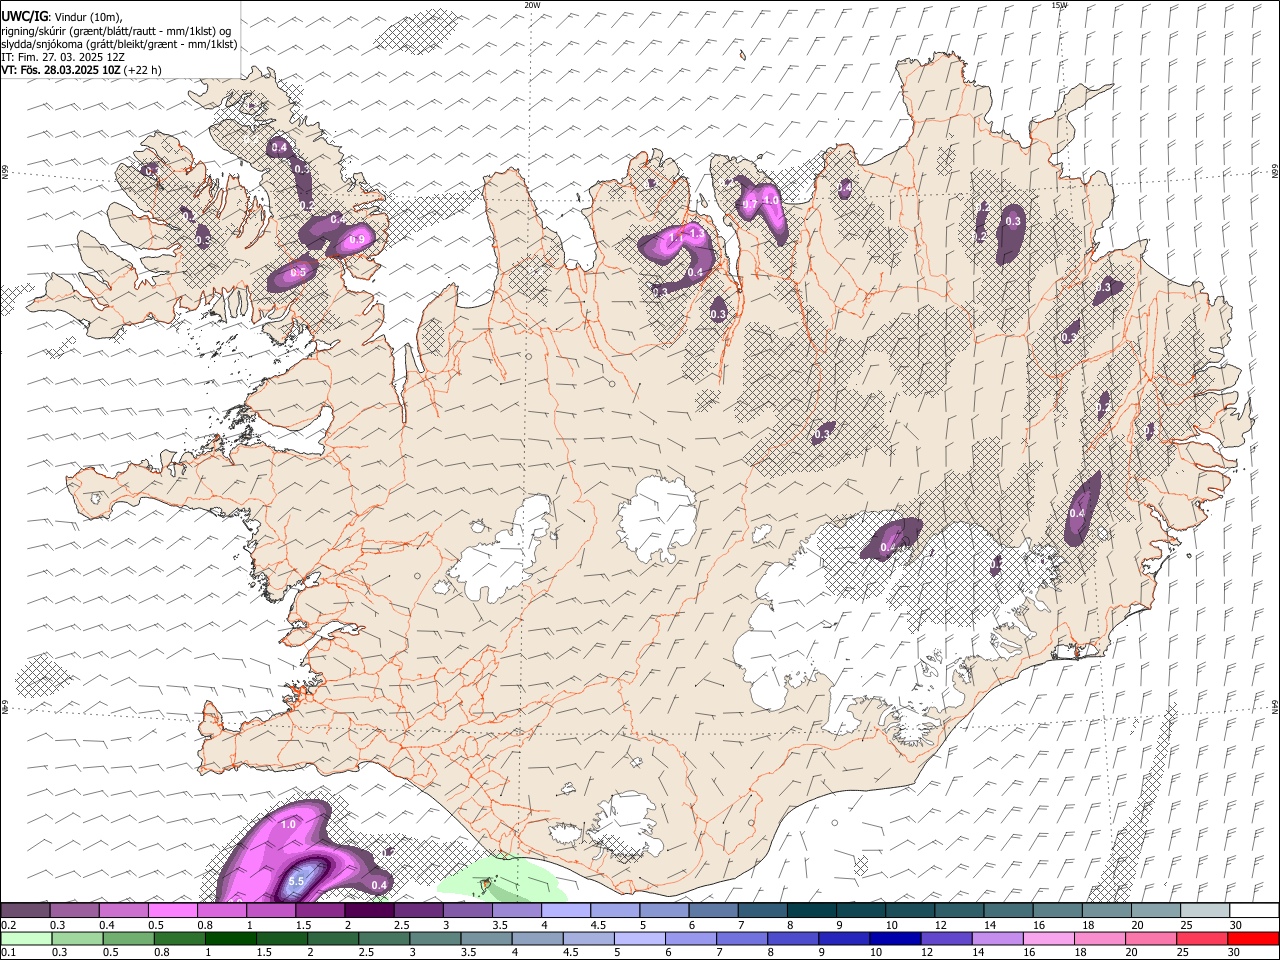Click the '5.5' value in offshore precipitation core
Screen dimensions: 1280x960
(x=296, y=881)
